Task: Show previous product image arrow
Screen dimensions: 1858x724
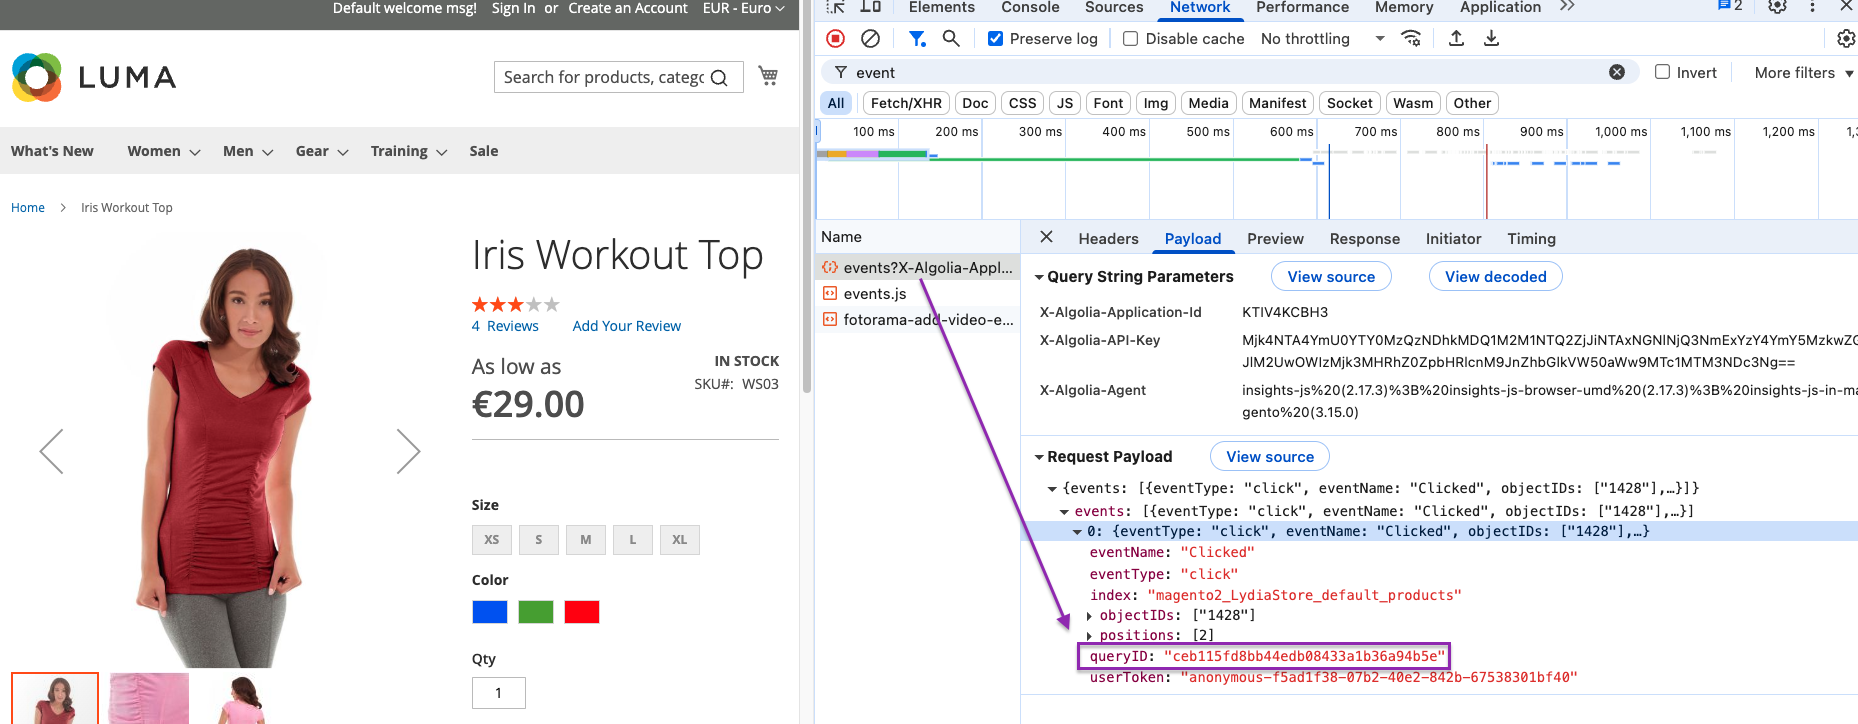Action: (x=52, y=451)
